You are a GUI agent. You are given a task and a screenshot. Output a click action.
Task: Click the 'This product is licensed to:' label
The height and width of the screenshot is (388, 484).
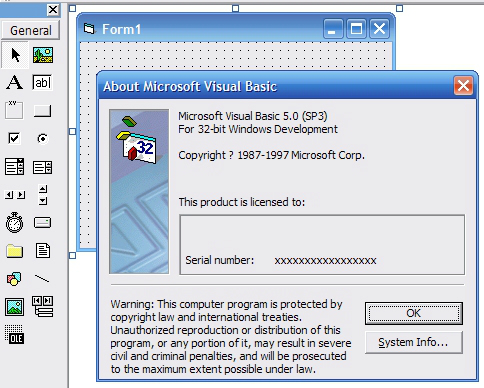pyautogui.click(x=242, y=202)
